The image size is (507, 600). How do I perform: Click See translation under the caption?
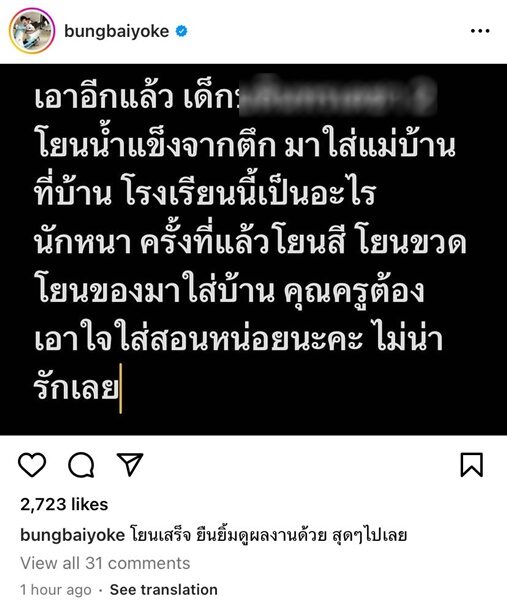(164, 589)
